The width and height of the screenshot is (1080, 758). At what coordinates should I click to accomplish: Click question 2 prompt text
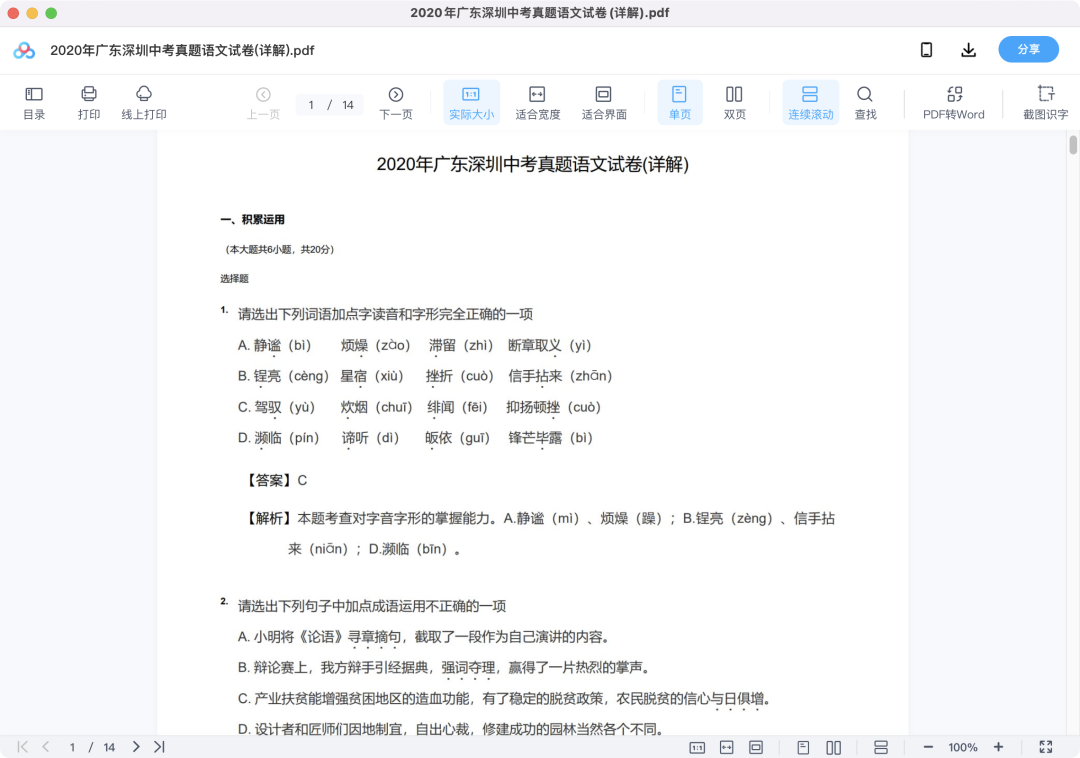[x=372, y=606]
